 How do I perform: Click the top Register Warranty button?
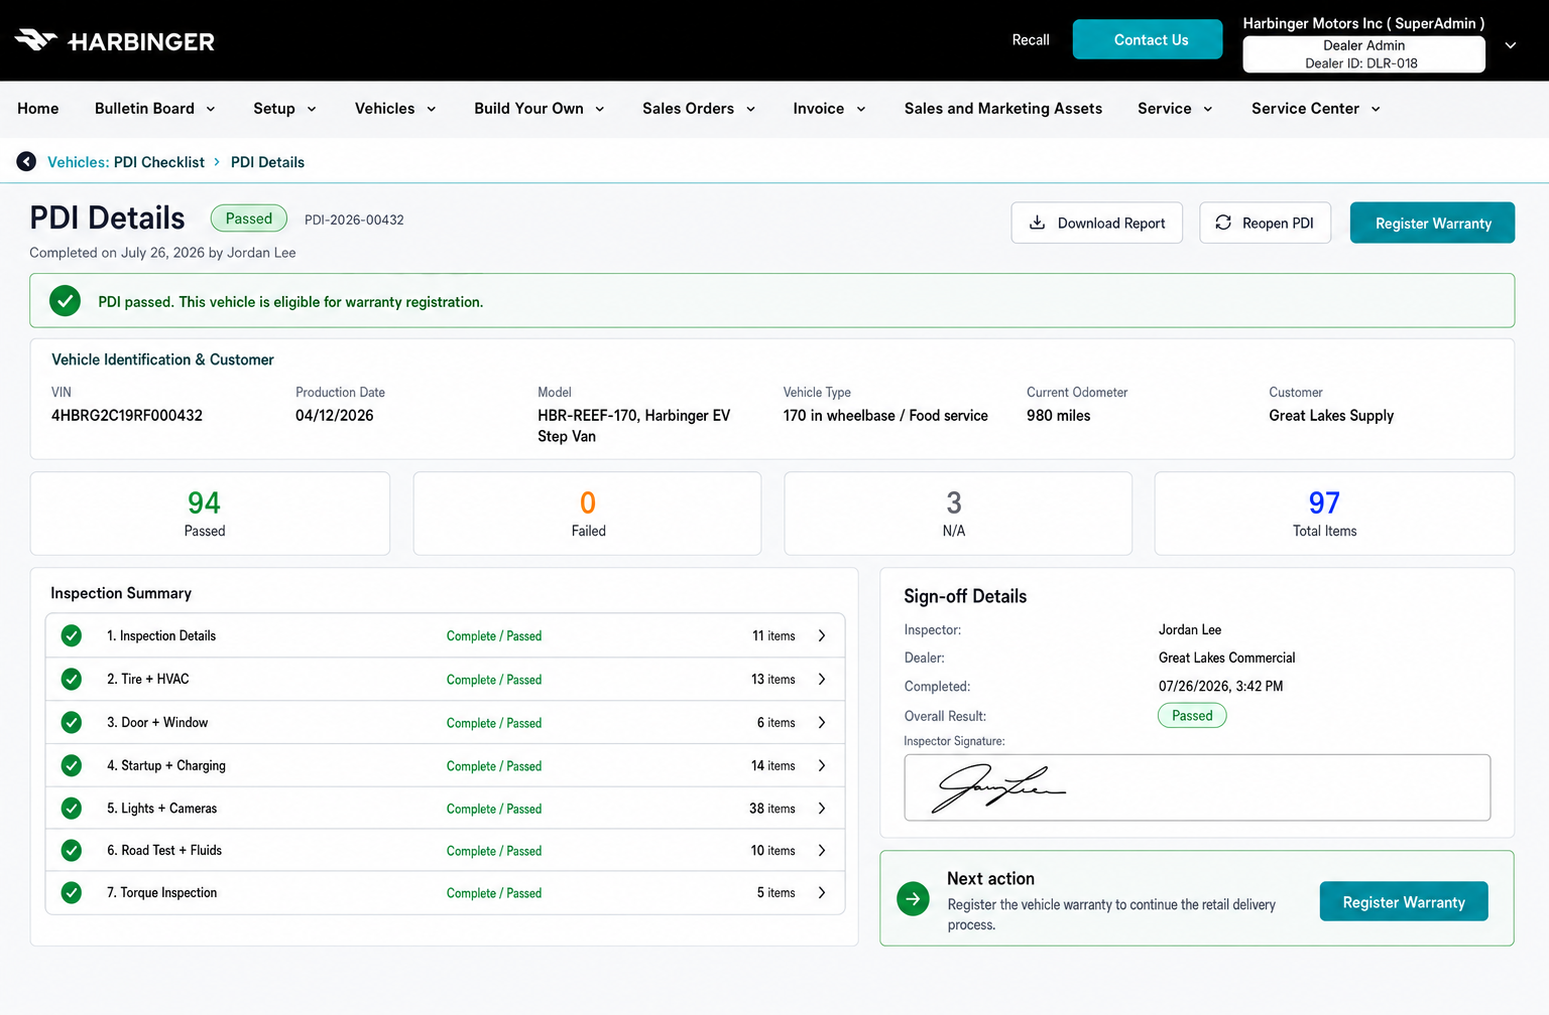pos(1432,223)
